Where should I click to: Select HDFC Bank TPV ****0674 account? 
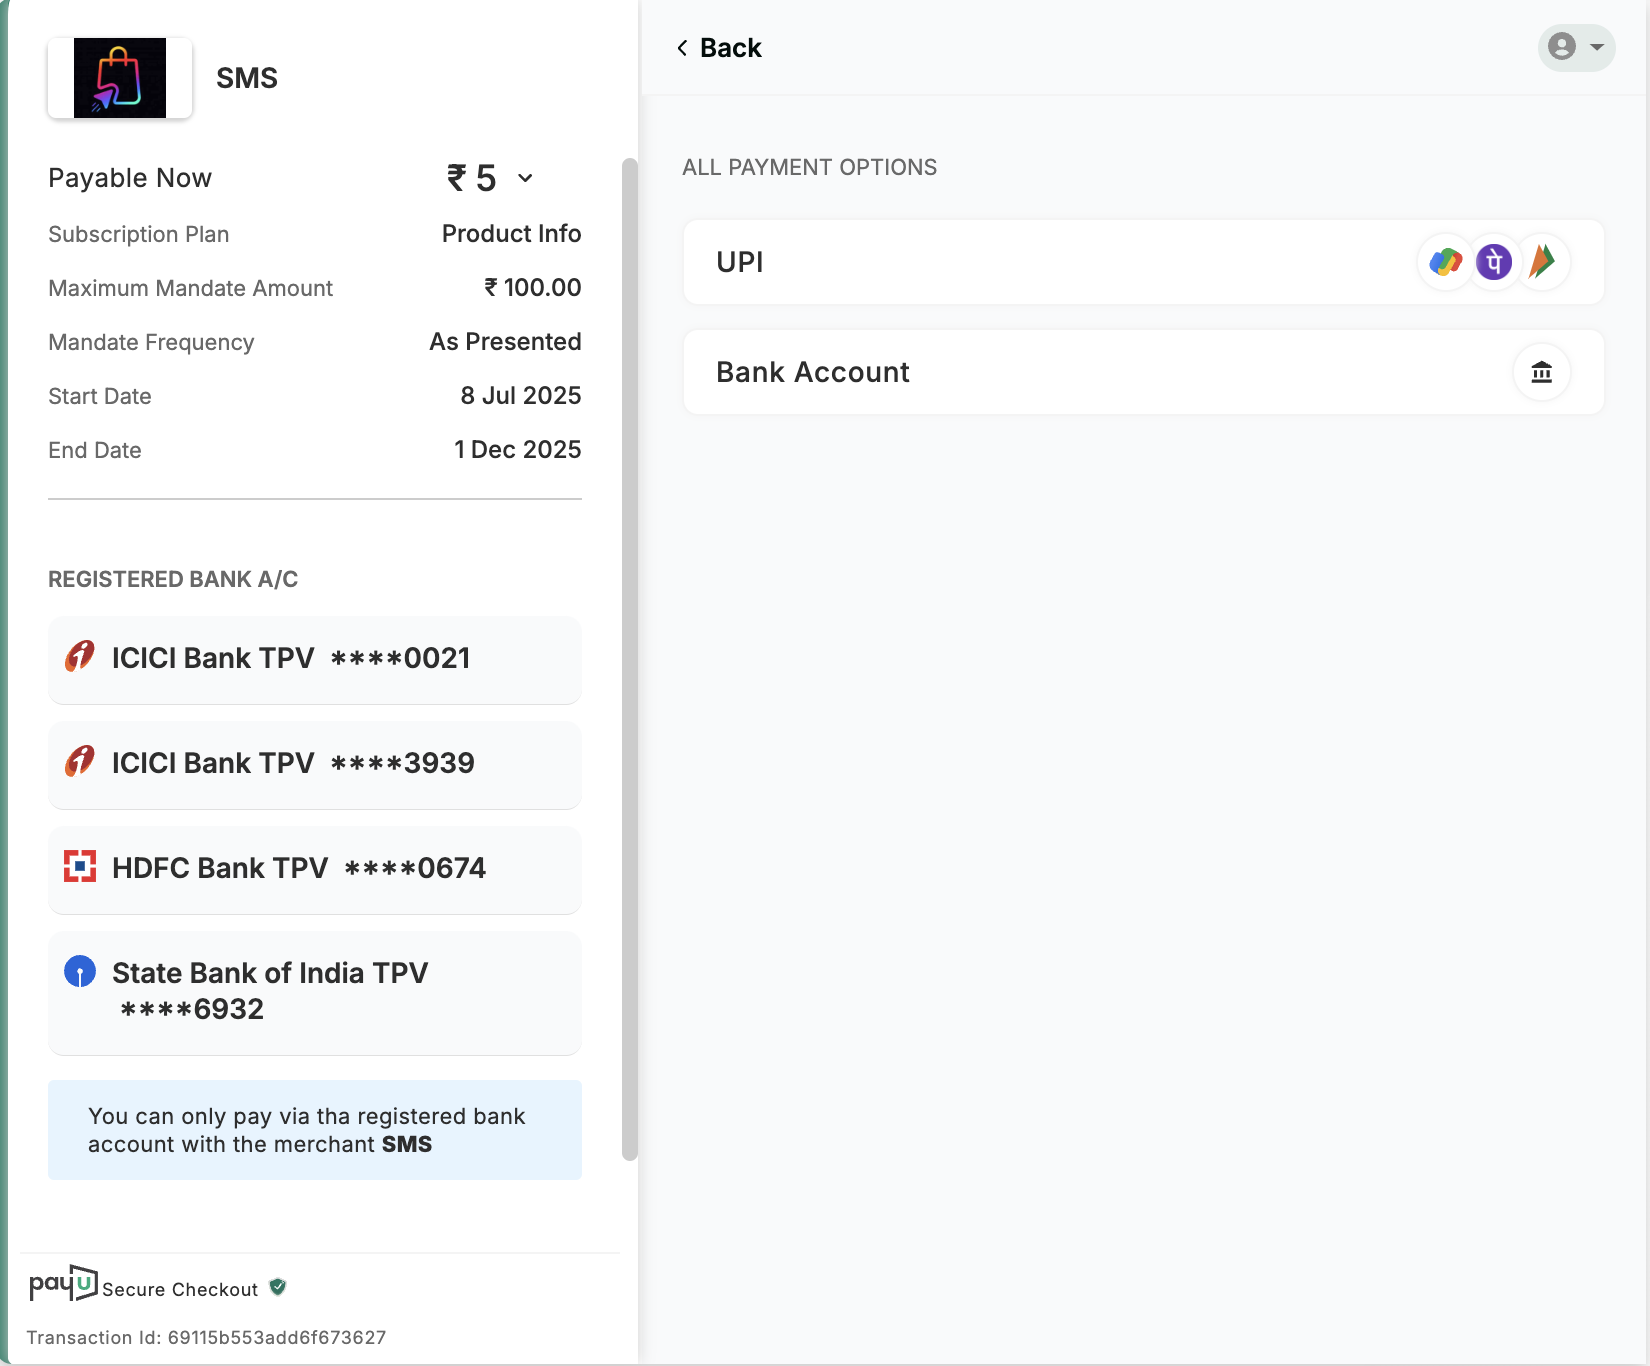click(x=314, y=869)
